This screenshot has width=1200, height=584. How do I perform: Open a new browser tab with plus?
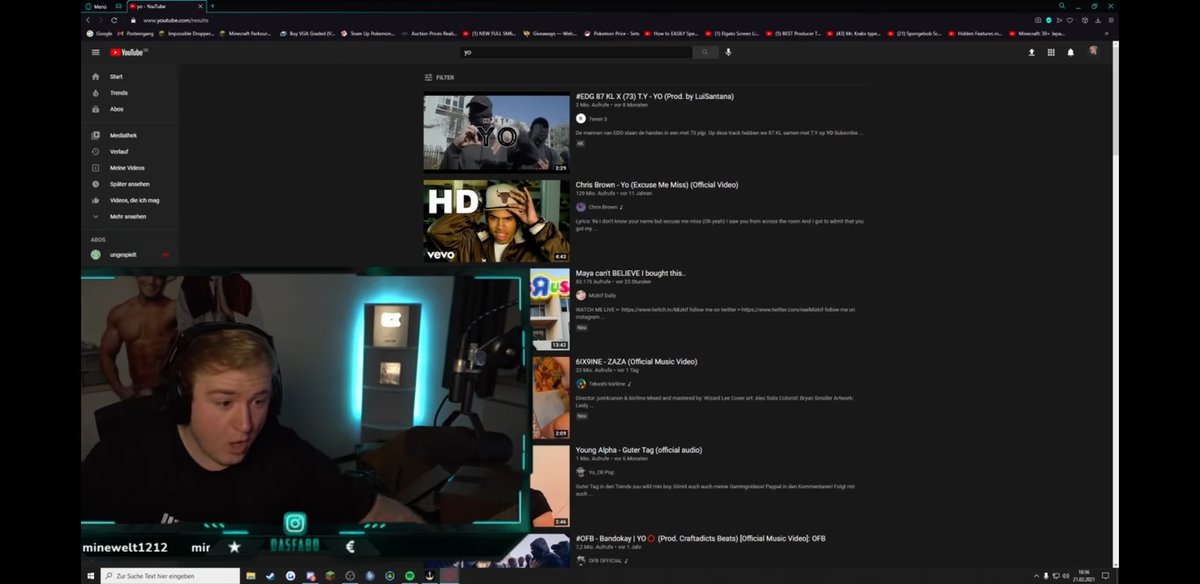click(212, 6)
